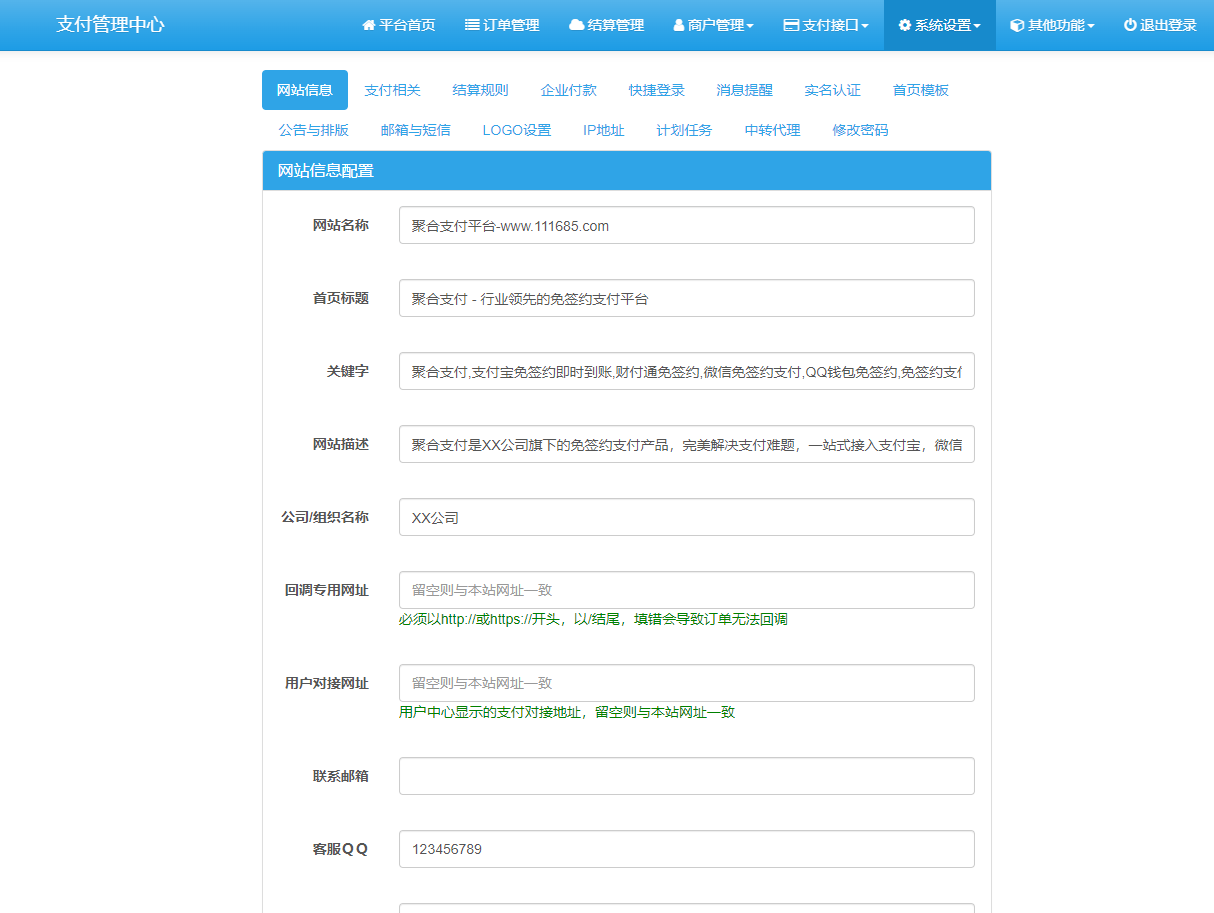Click the user icon beside 商户管理
This screenshot has height=913, width=1214.
[679, 25]
